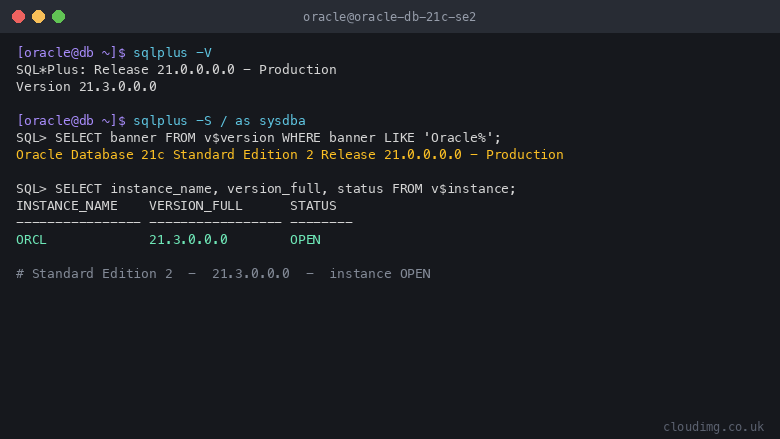Maximize the terminal with the green button
Viewport: 780px width, 439px height.
tap(58, 16)
